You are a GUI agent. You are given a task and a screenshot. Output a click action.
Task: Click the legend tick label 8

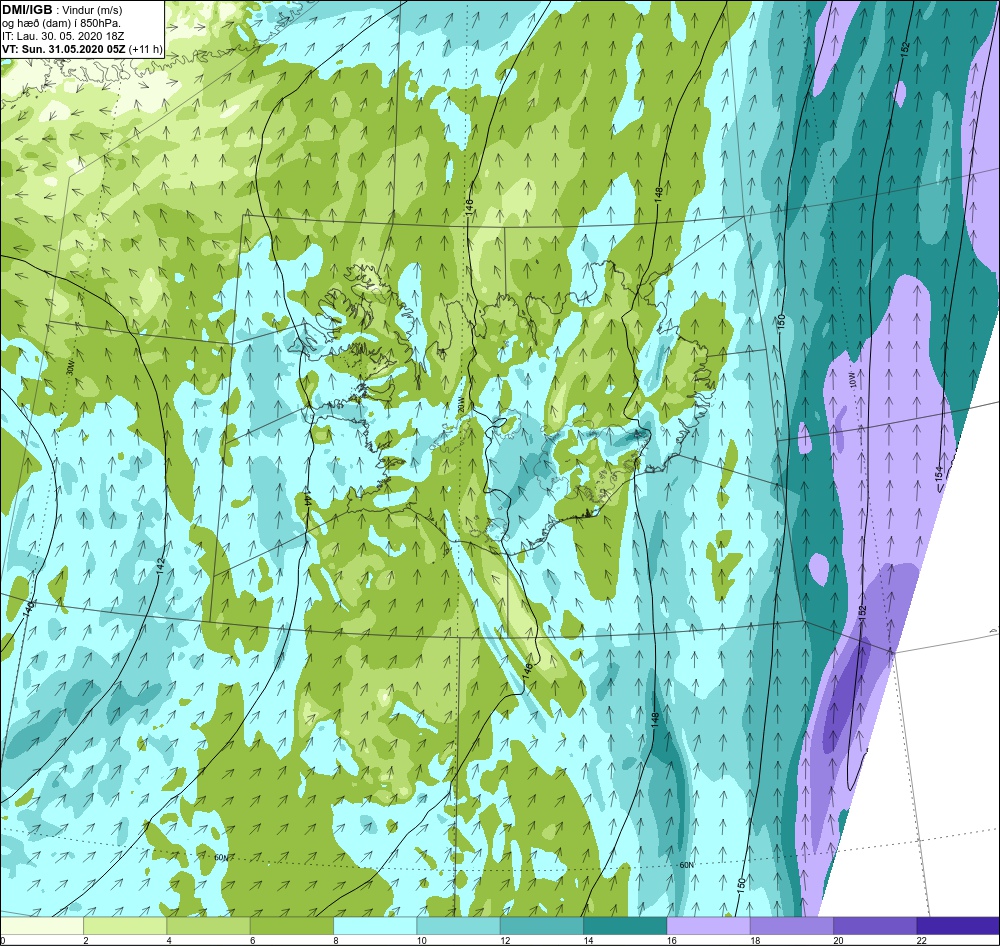[335, 940]
